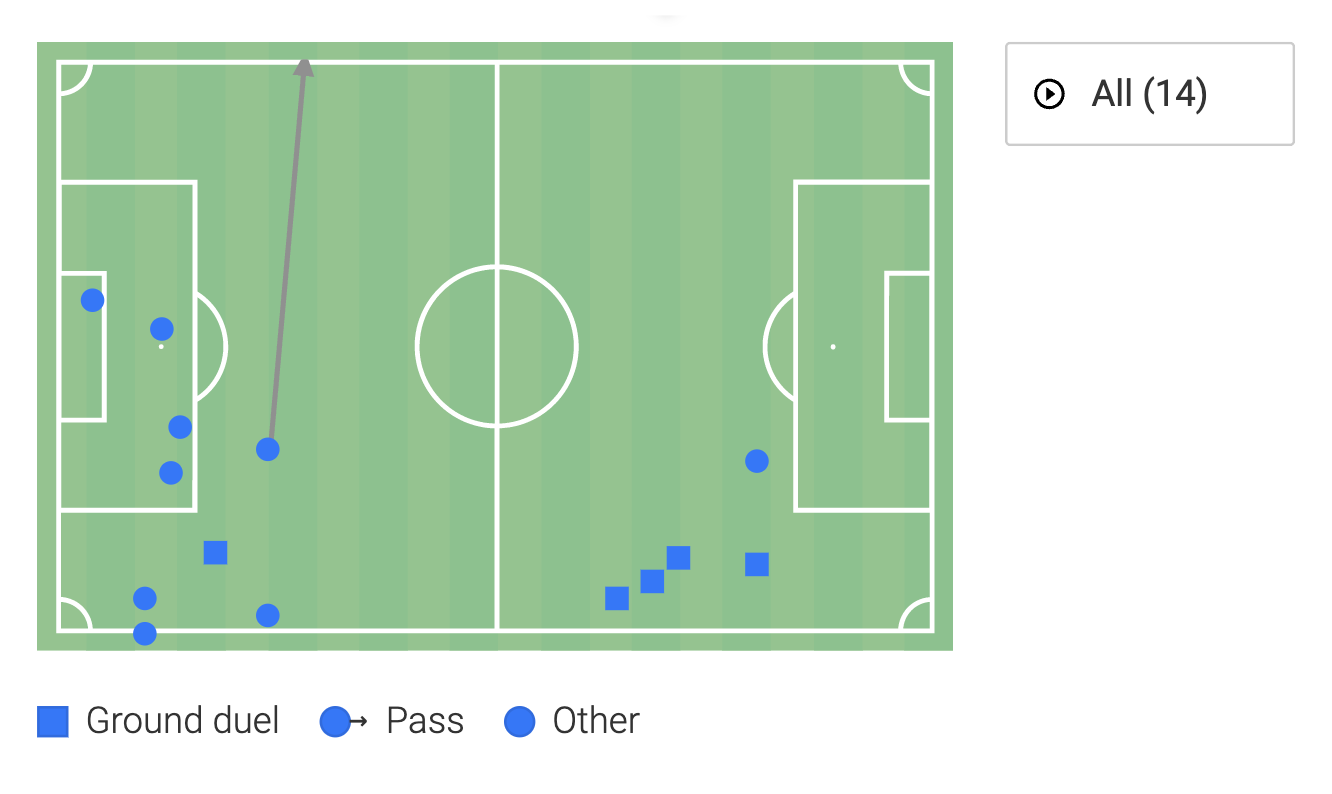The height and width of the screenshot is (794, 1332).
Task: Click the upper dot near left box edge
Action: pos(180,427)
